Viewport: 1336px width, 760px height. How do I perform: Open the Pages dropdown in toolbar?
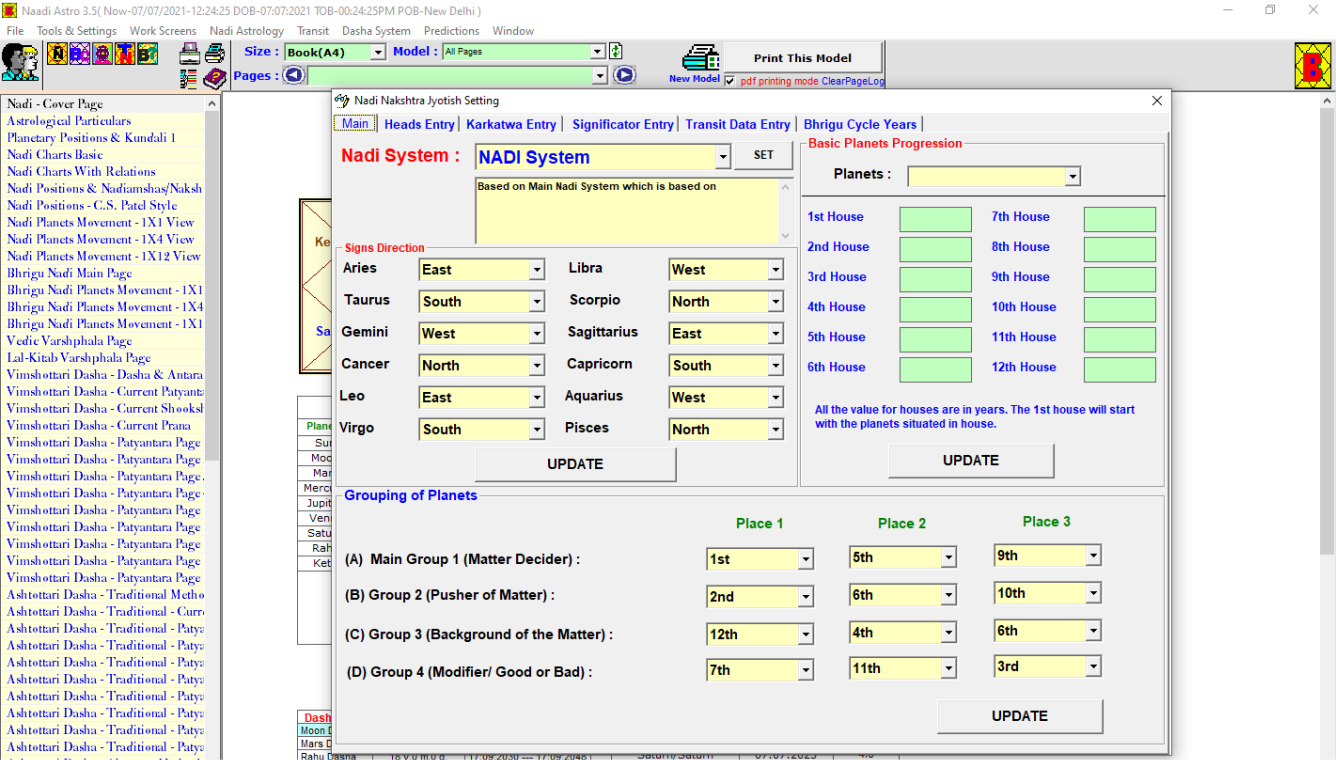tap(600, 75)
